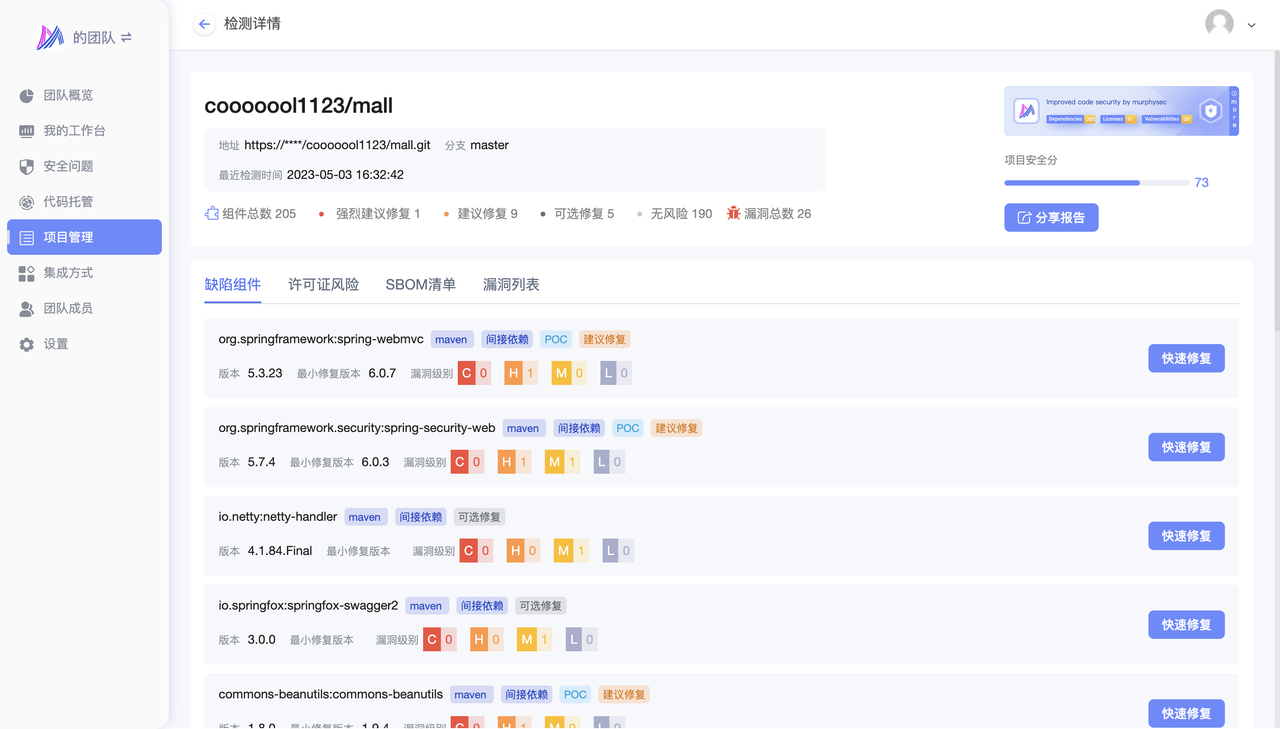
Task: Click 我的工作台 sidebar icon
Action: coord(27,131)
